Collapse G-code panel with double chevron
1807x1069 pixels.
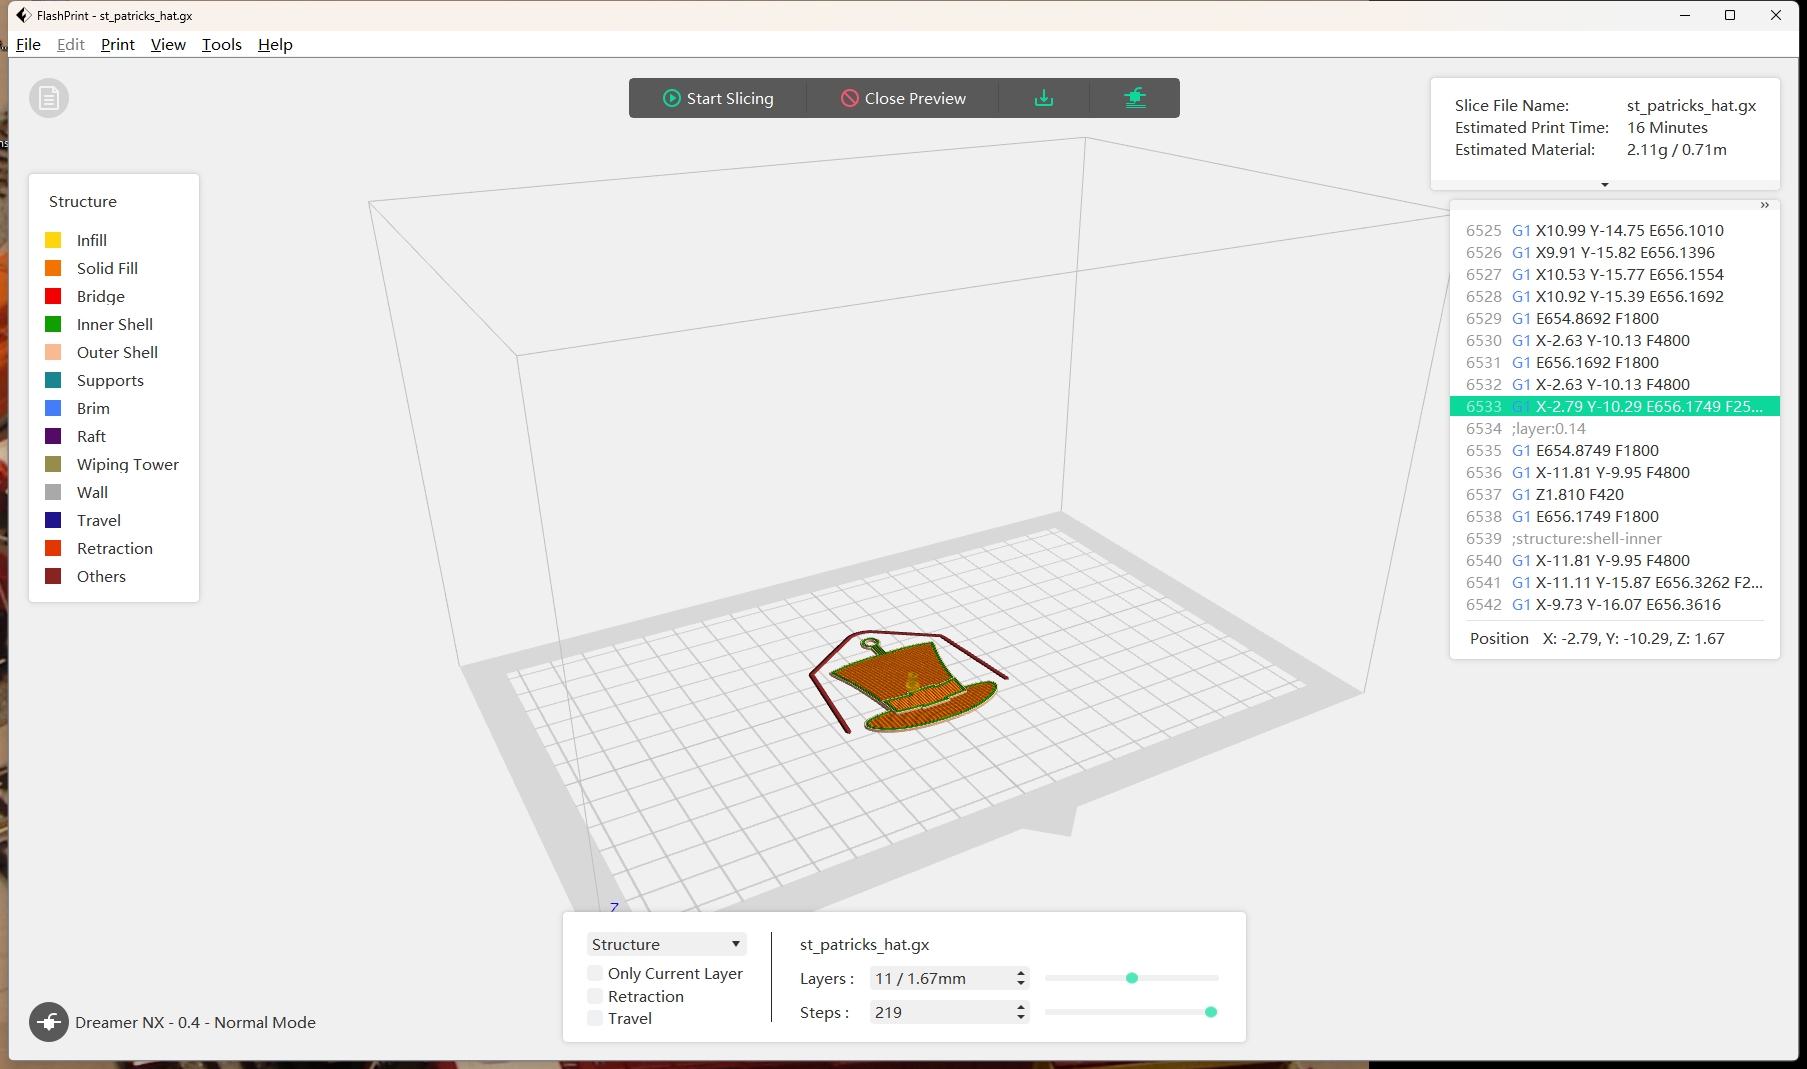(1764, 205)
